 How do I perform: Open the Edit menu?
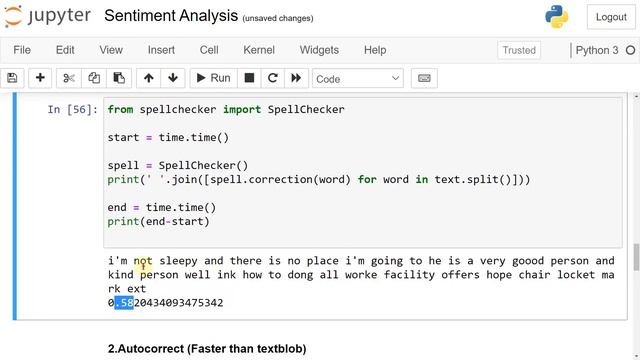65,50
